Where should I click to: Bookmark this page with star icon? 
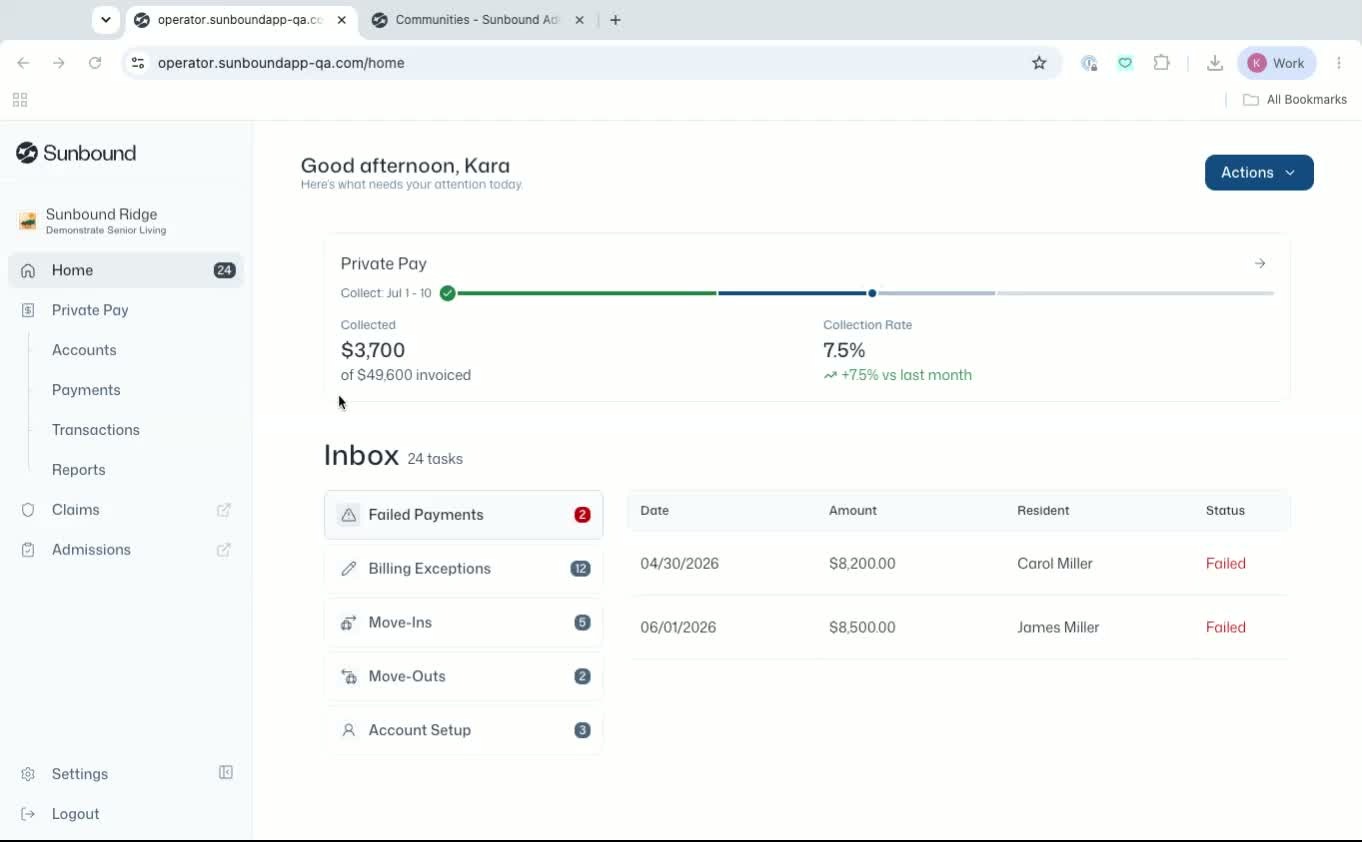pyautogui.click(x=1039, y=63)
